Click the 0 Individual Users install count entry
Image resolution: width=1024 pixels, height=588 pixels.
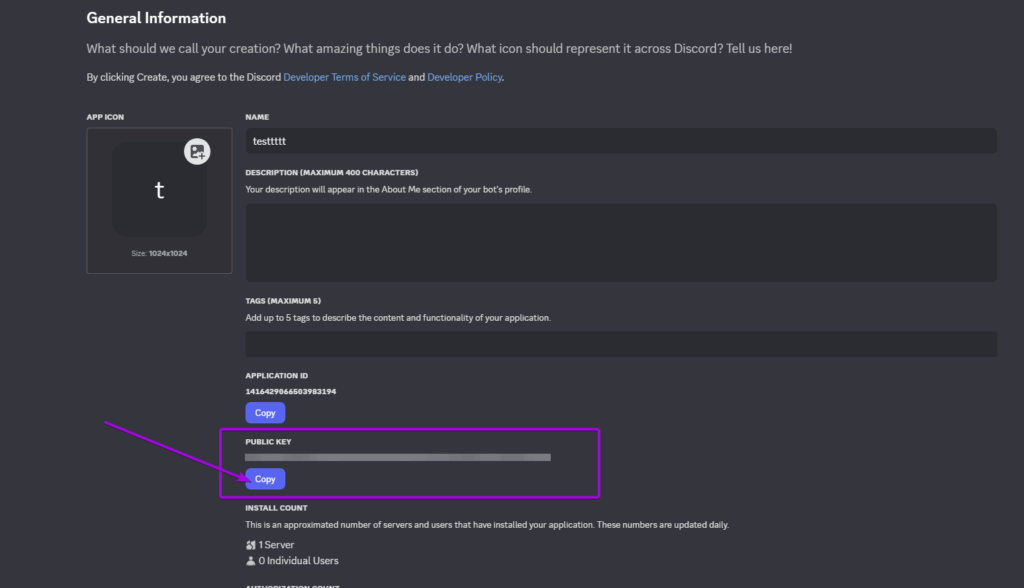coord(292,560)
